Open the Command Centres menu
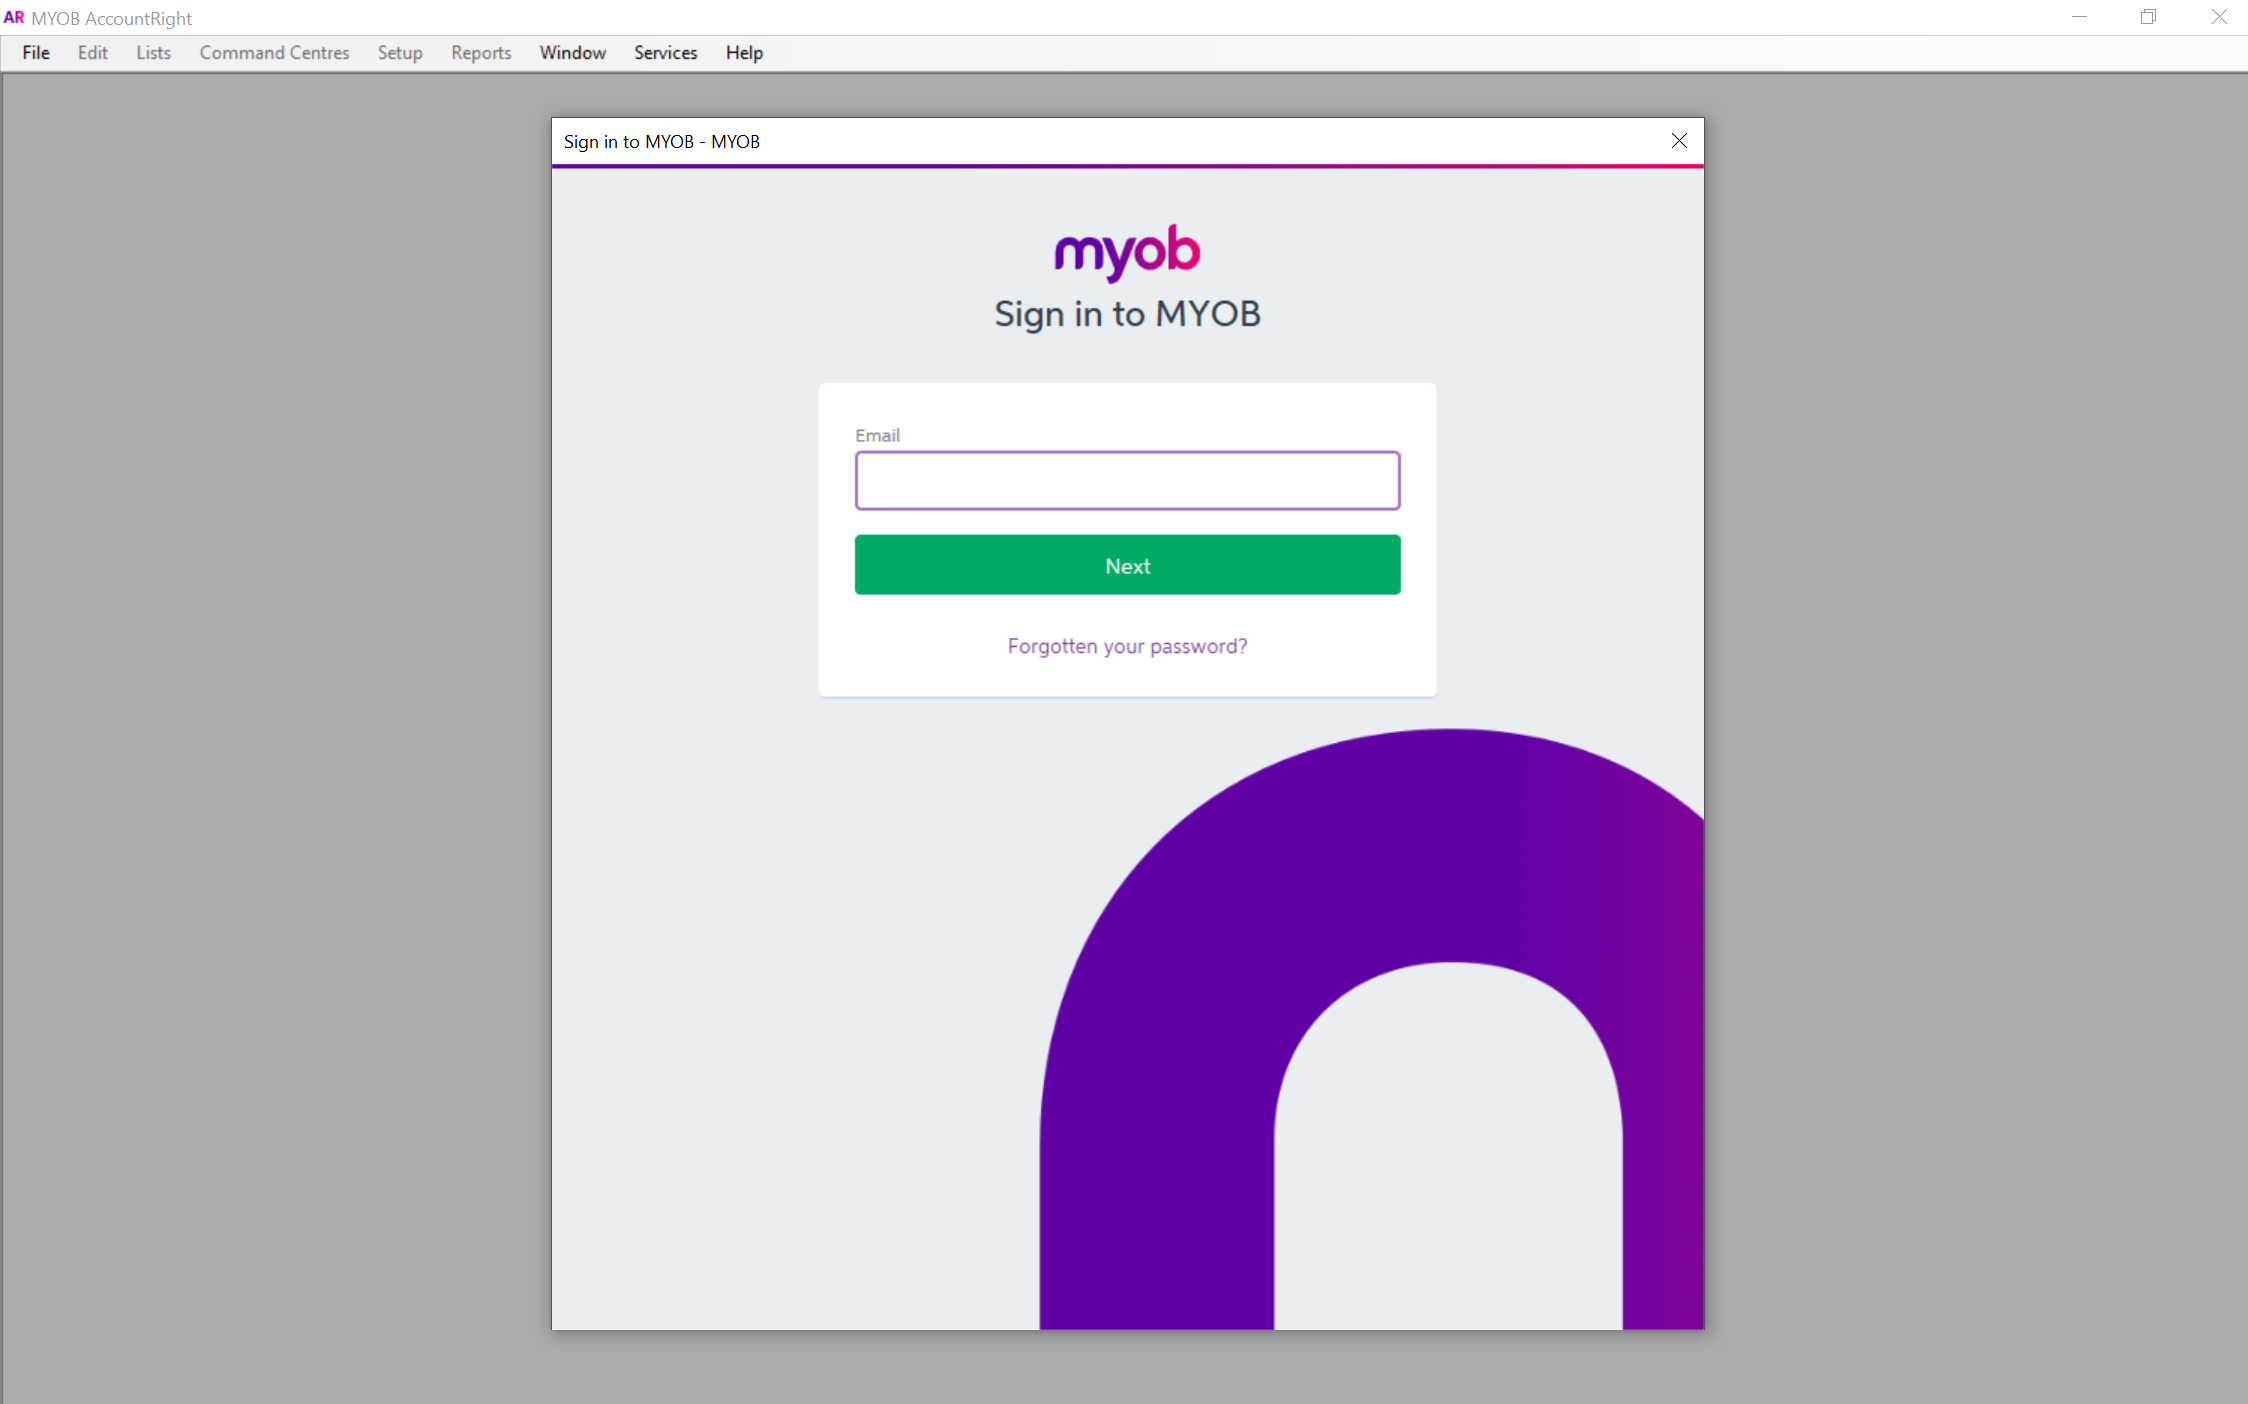The width and height of the screenshot is (2248, 1404). pos(274,53)
